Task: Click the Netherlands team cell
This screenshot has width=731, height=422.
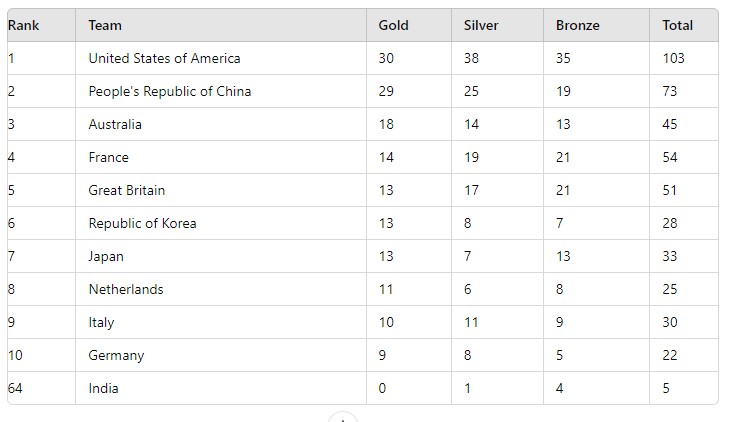Action: click(x=126, y=289)
